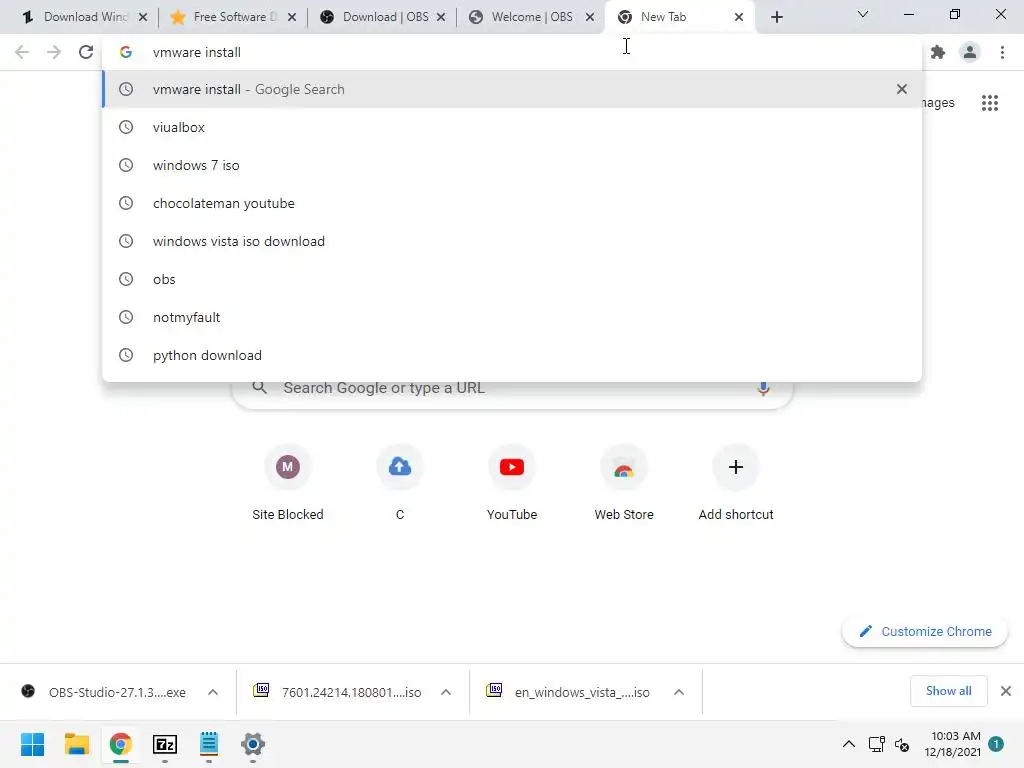Expand options for OBS-Studio exe download
Image resolution: width=1024 pixels, height=768 pixels.
[213, 692]
